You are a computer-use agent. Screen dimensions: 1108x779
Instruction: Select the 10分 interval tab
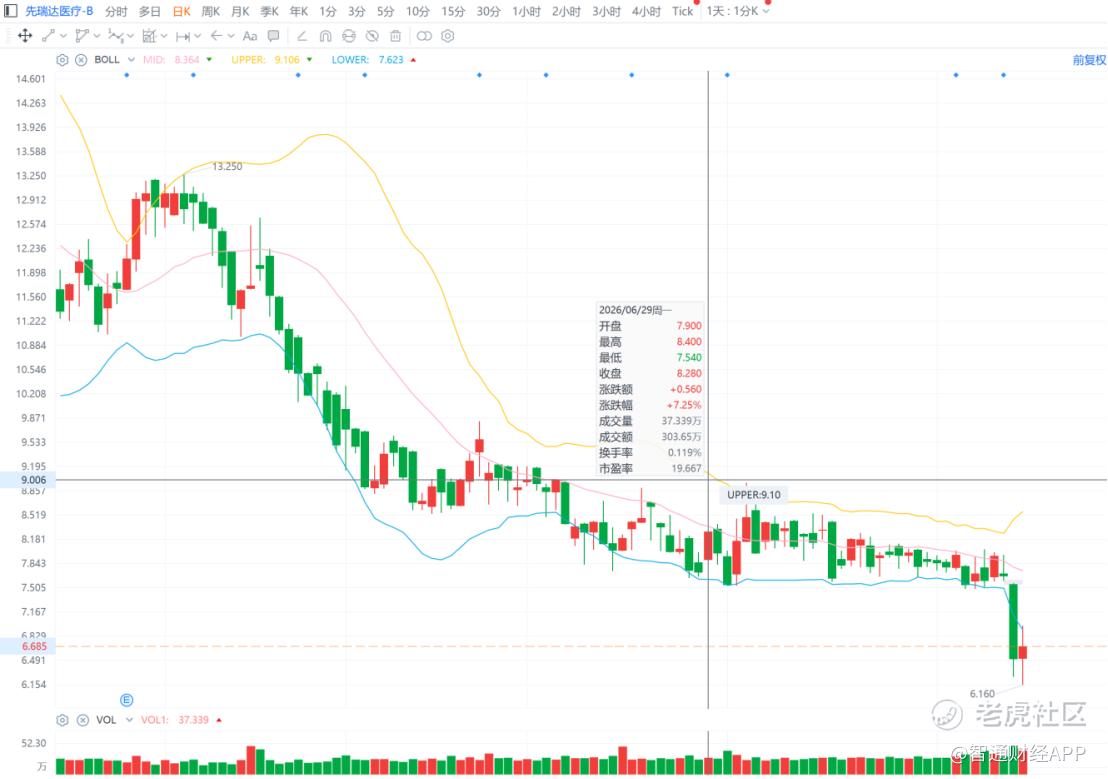(x=418, y=11)
